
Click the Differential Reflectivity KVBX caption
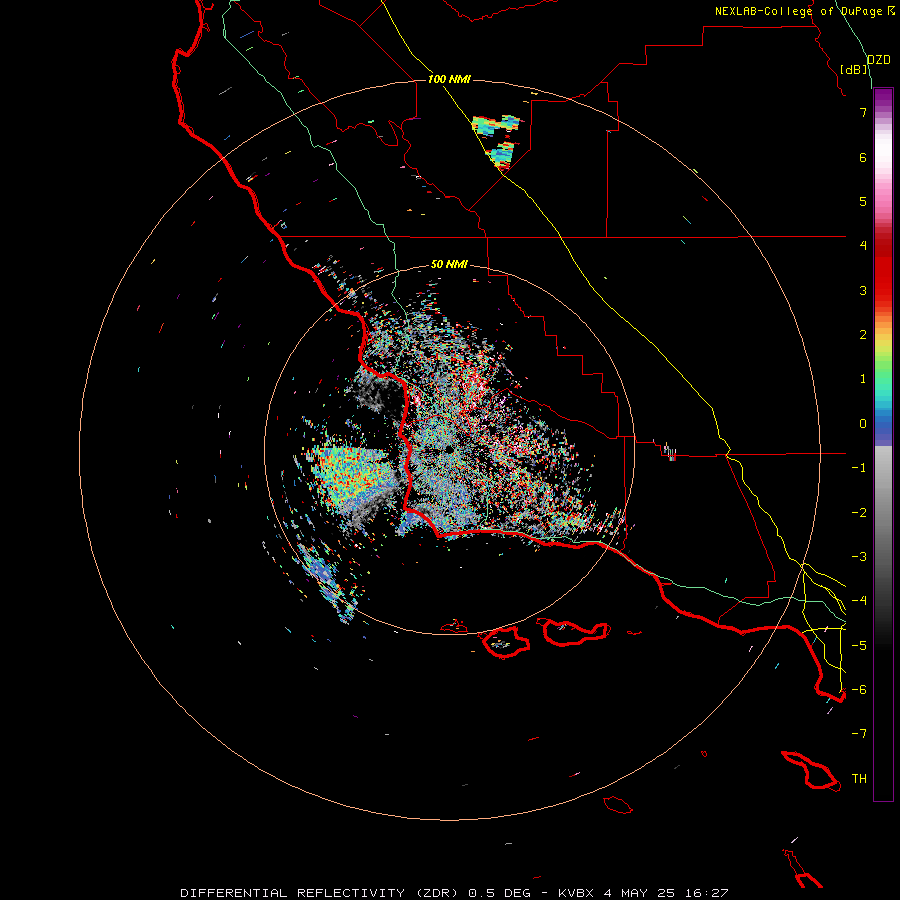tap(454, 893)
